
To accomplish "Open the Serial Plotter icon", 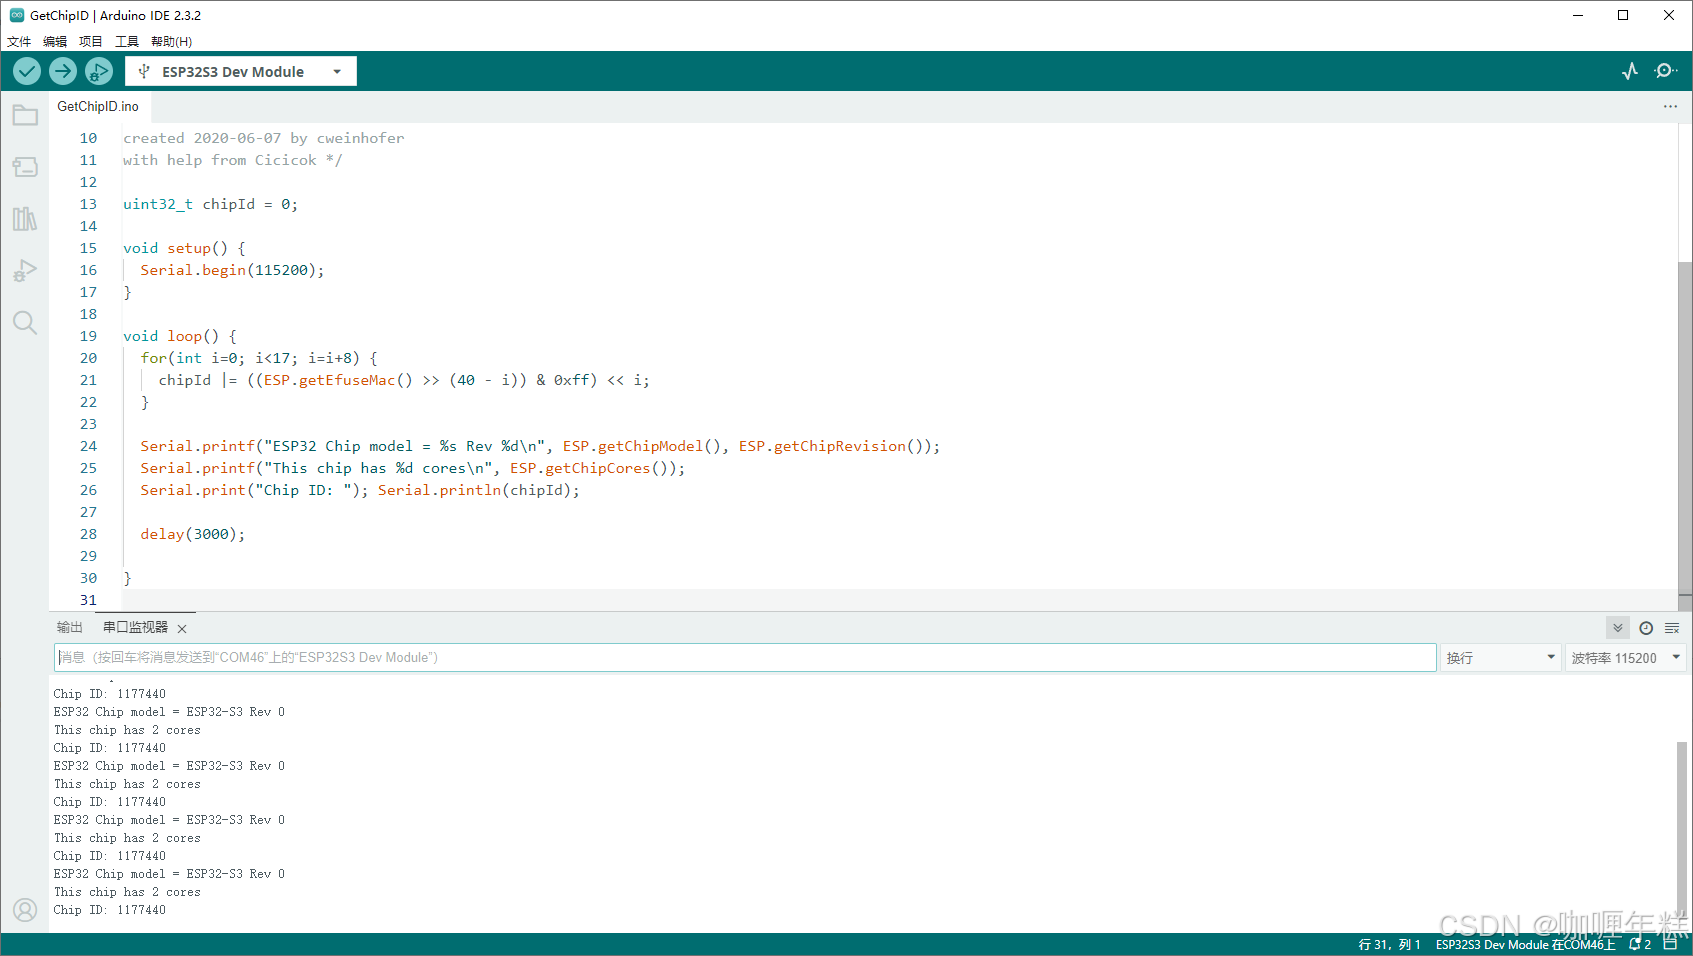I will [x=1630, y=71].
